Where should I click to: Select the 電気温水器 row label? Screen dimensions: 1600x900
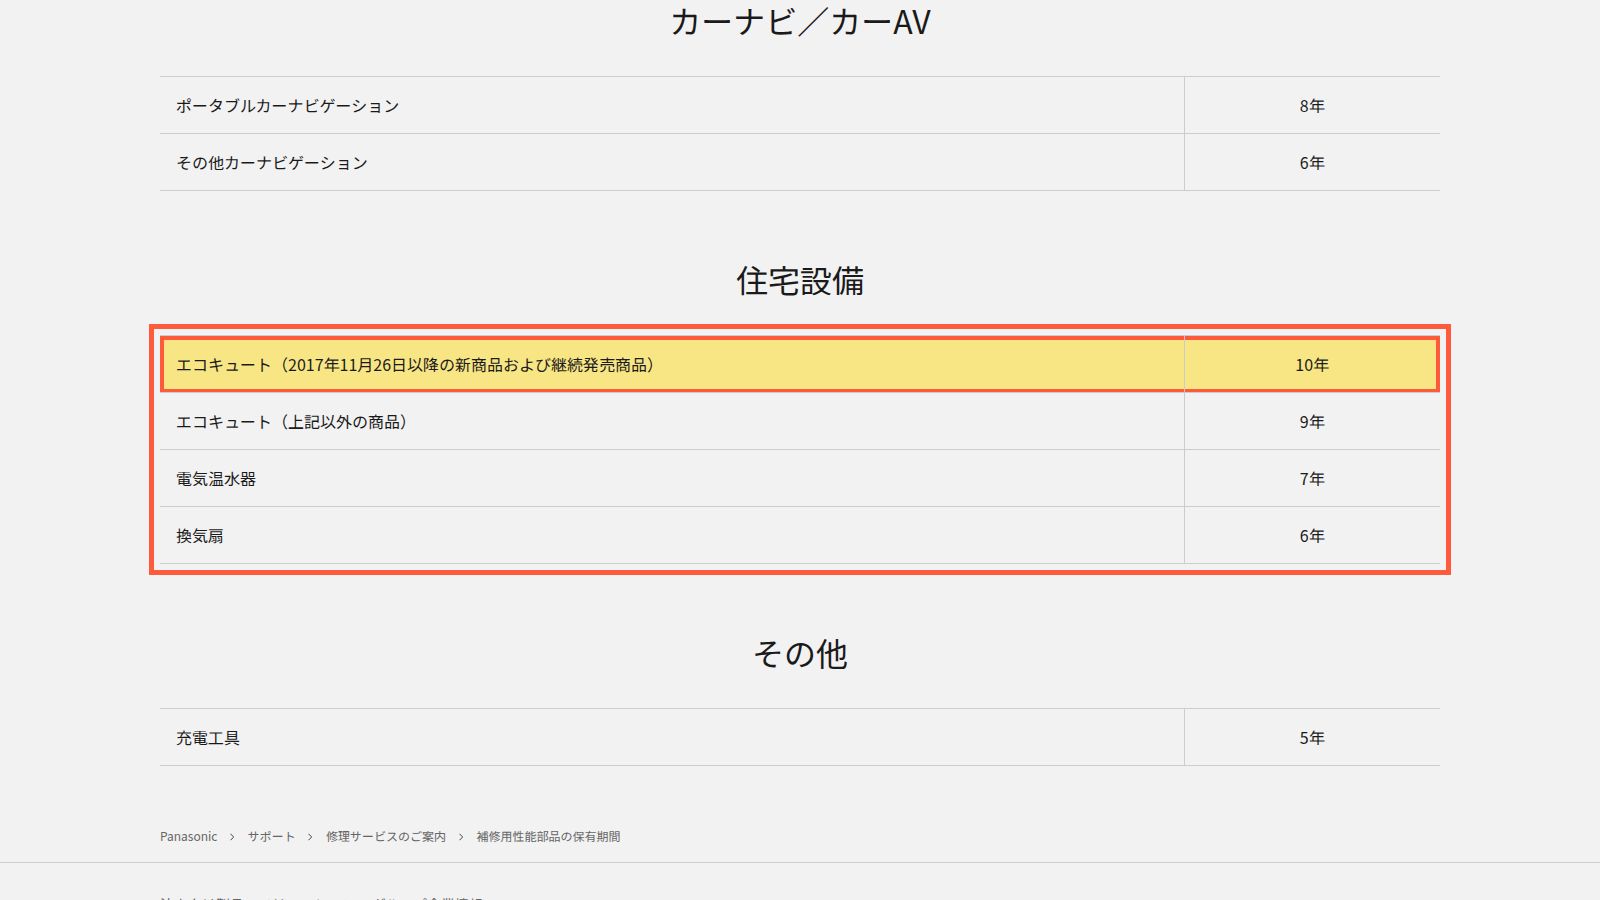[x=216, y=479]
